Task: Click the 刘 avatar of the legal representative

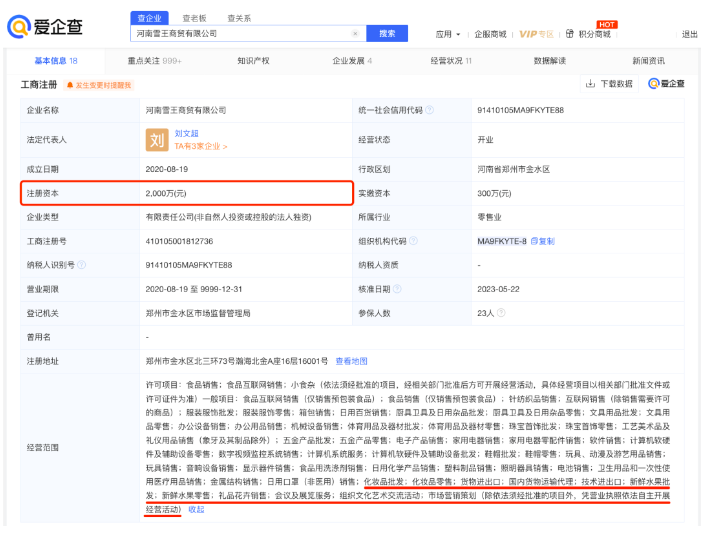Action: [x=156, y=140]
